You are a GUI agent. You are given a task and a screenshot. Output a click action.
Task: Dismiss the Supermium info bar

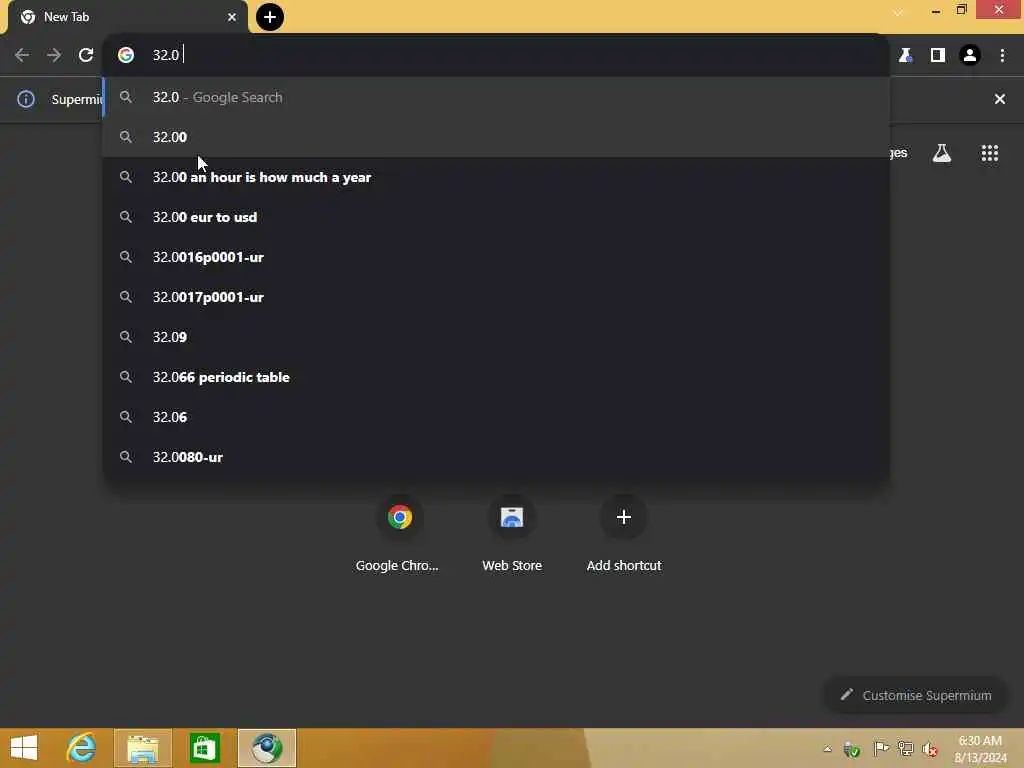tap(1000, 99)
